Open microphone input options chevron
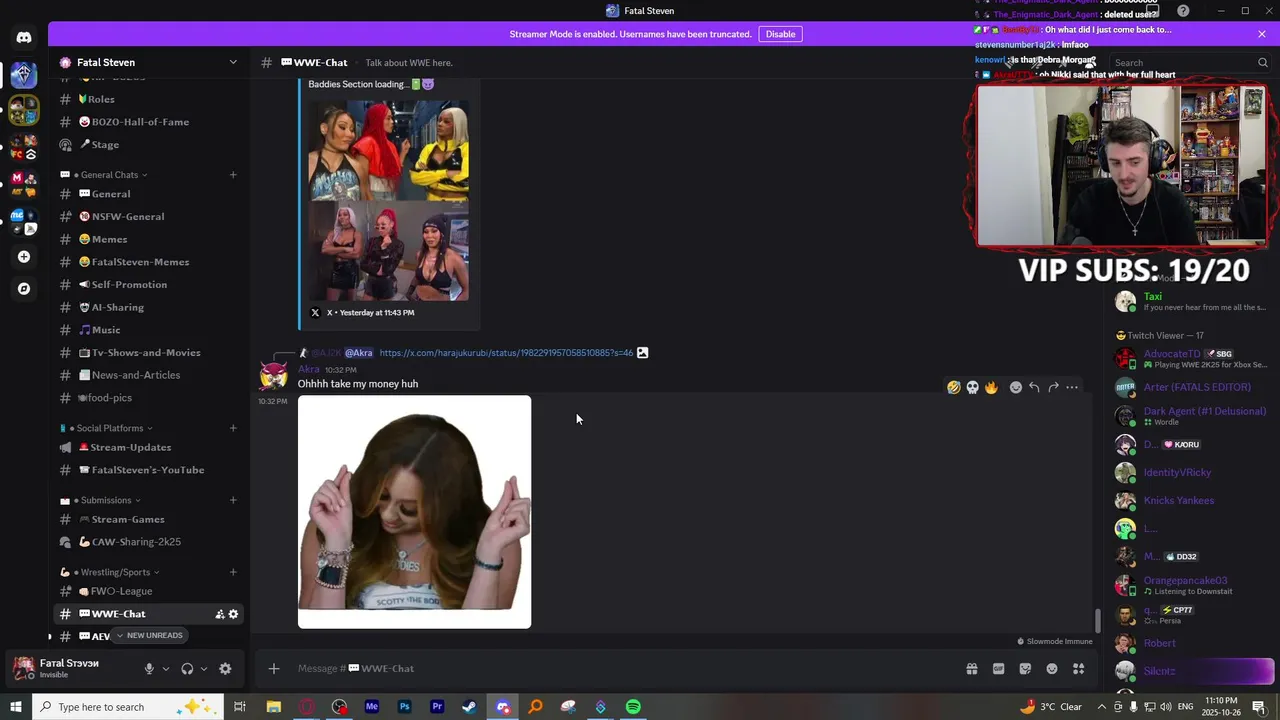1280x720 pixels. [x=166, y=669]
